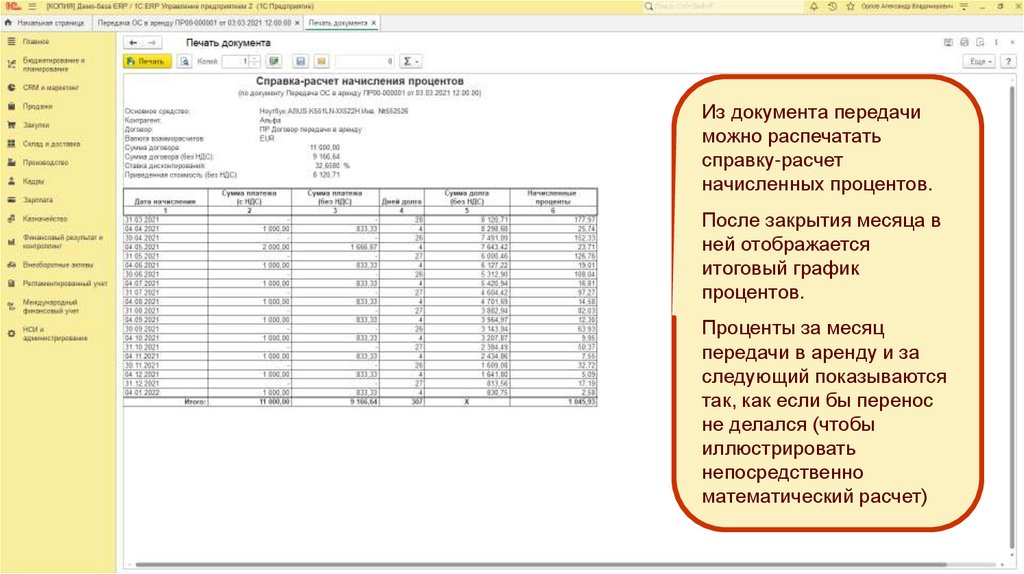
Task: Click the Главное section lines icon
Action: click(11, 41)
